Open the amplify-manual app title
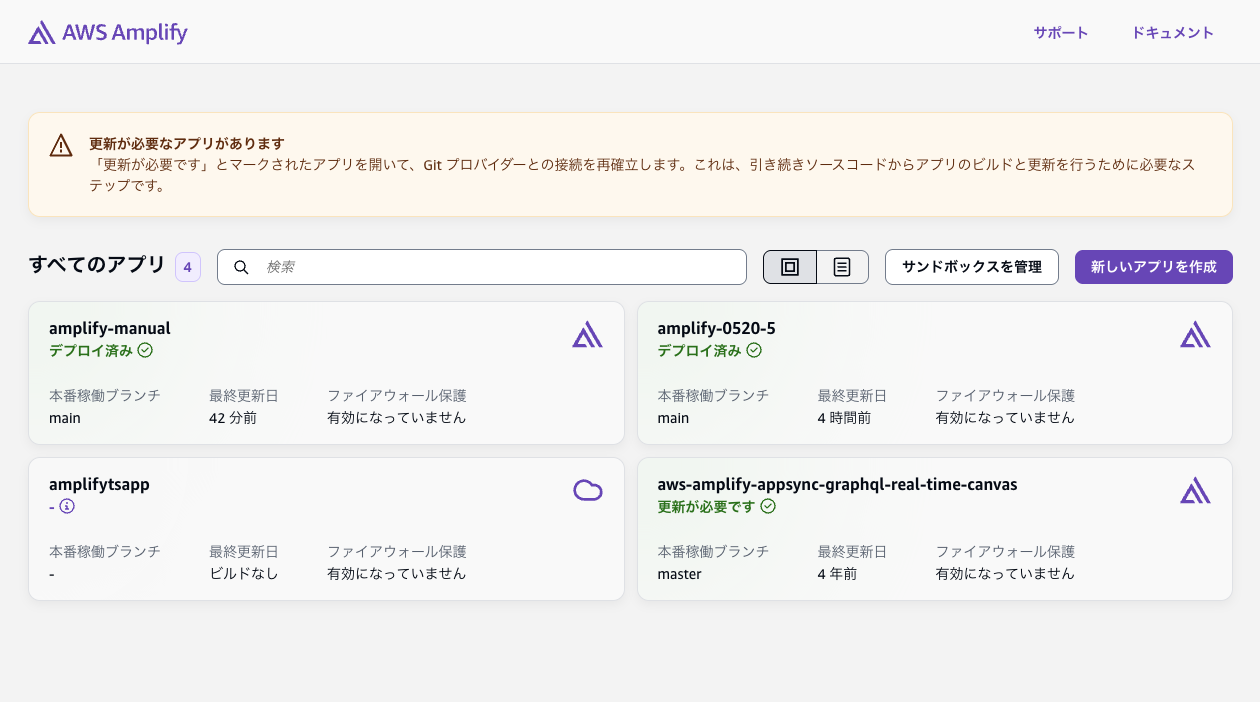 pos(110,328)
